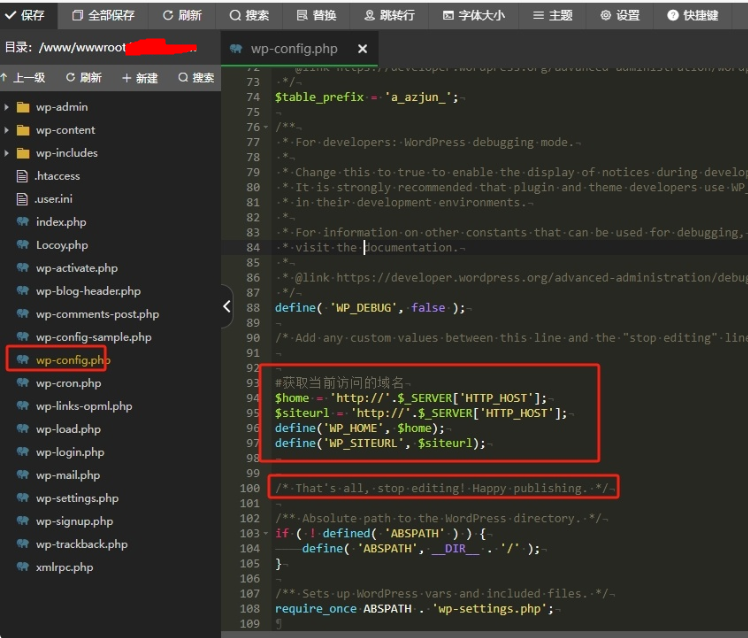748x638 pixels.
Task: Open the .htaccess file
Action: pyautogui.click(x=57, y=176)
